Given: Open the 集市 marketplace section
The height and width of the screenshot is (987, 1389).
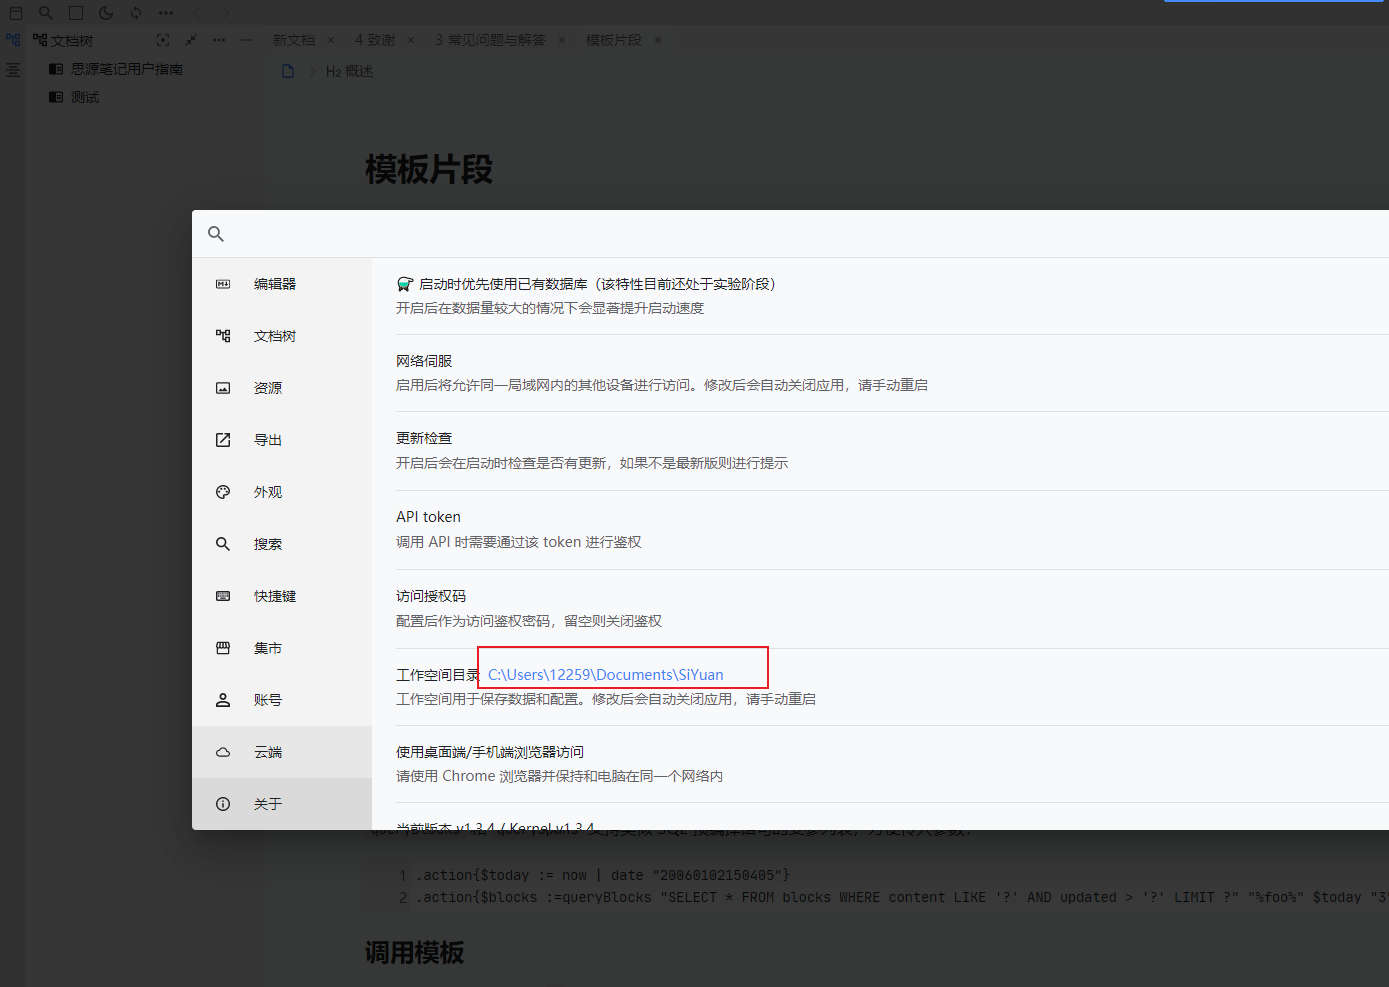Looking at the screenshot, I should (x=267, y=648).
